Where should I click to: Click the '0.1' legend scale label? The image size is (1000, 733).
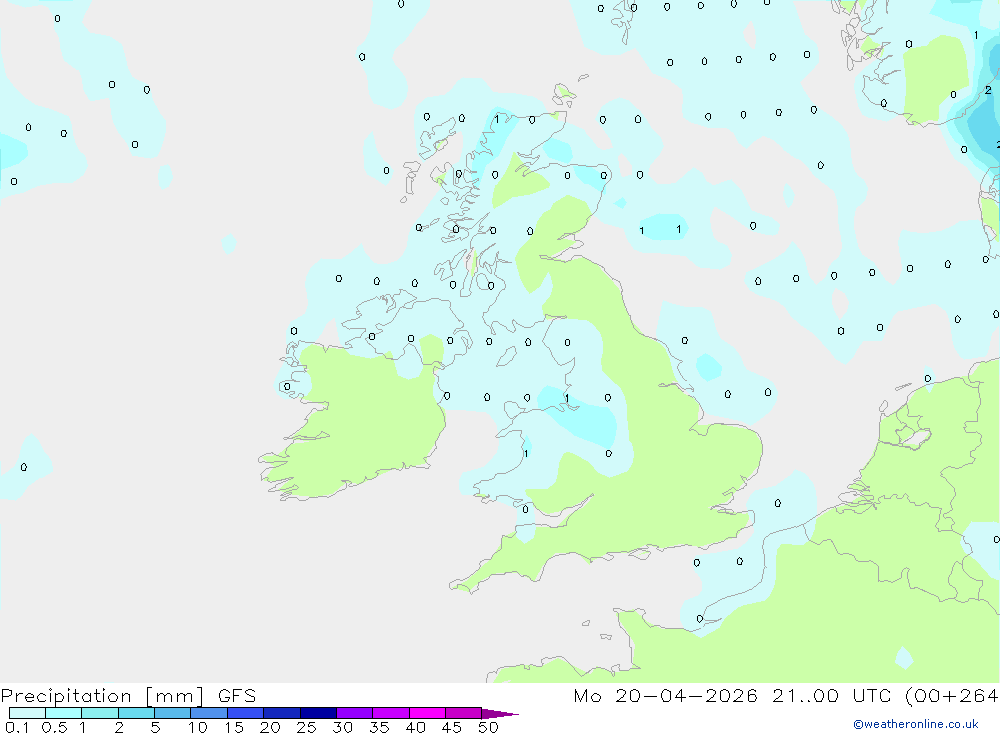(x=17, y=727)
